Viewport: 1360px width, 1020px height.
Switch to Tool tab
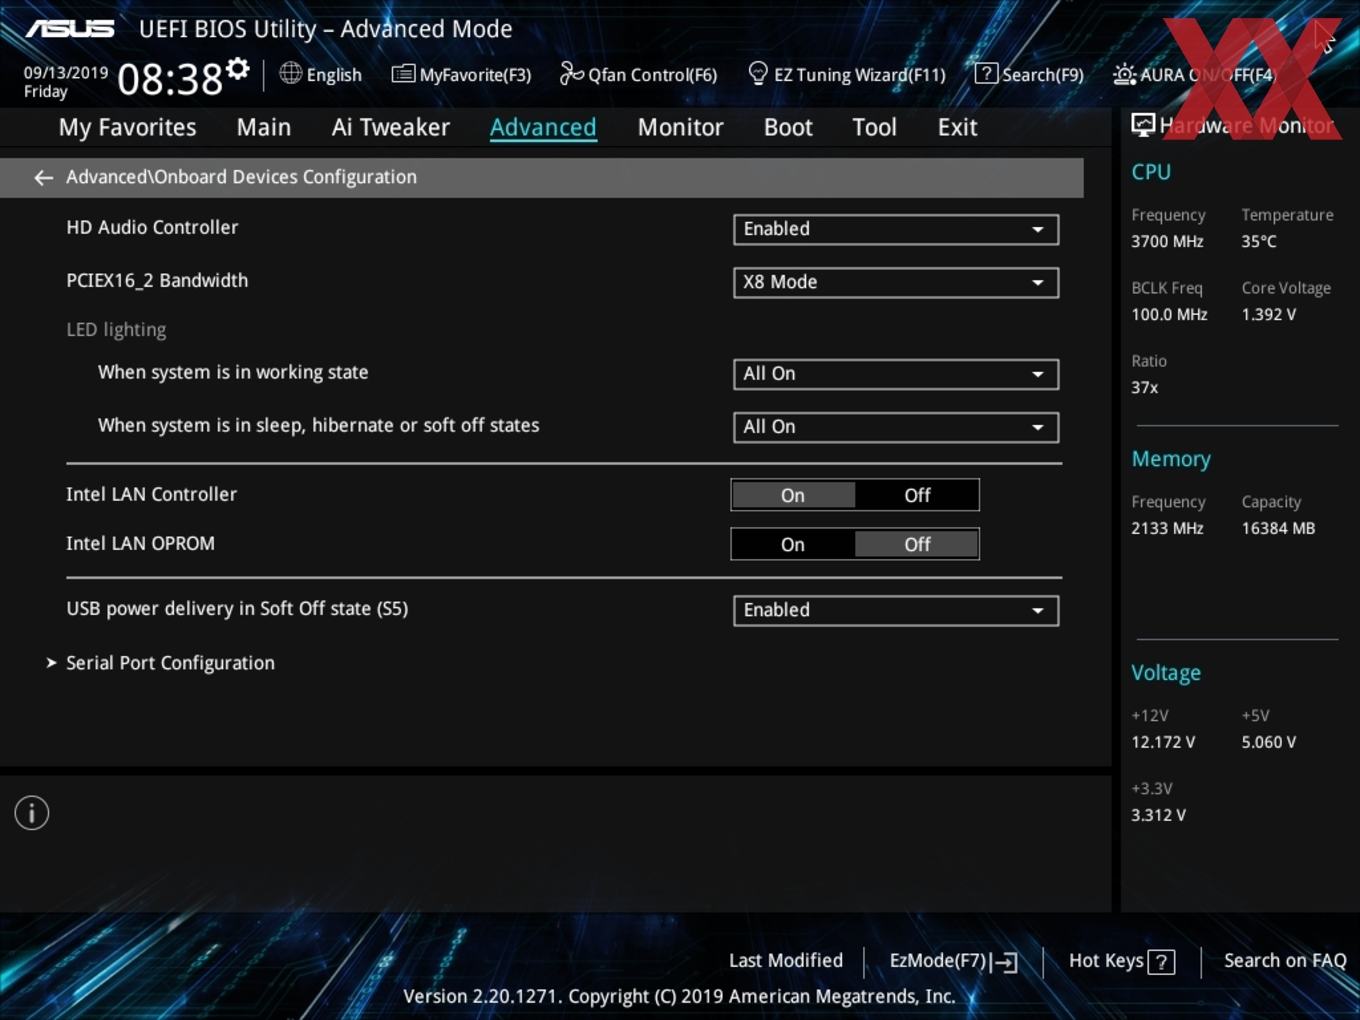click(x=874, y=127)
